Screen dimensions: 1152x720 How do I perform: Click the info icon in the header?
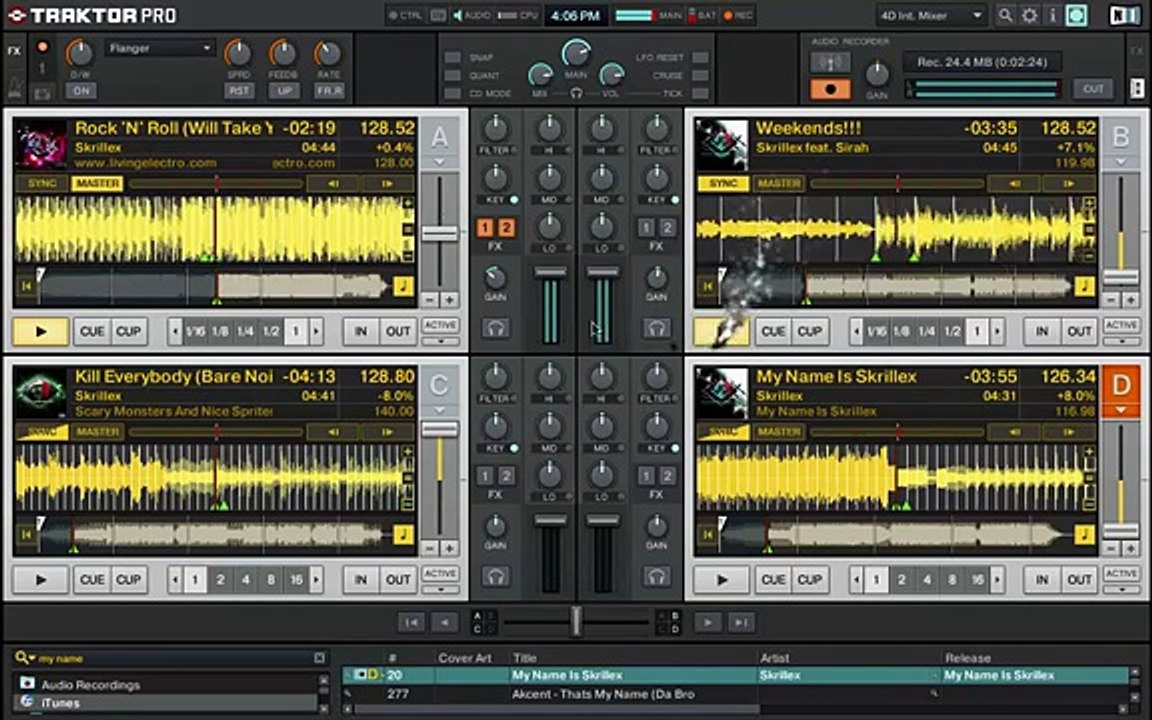(1052, 15)
